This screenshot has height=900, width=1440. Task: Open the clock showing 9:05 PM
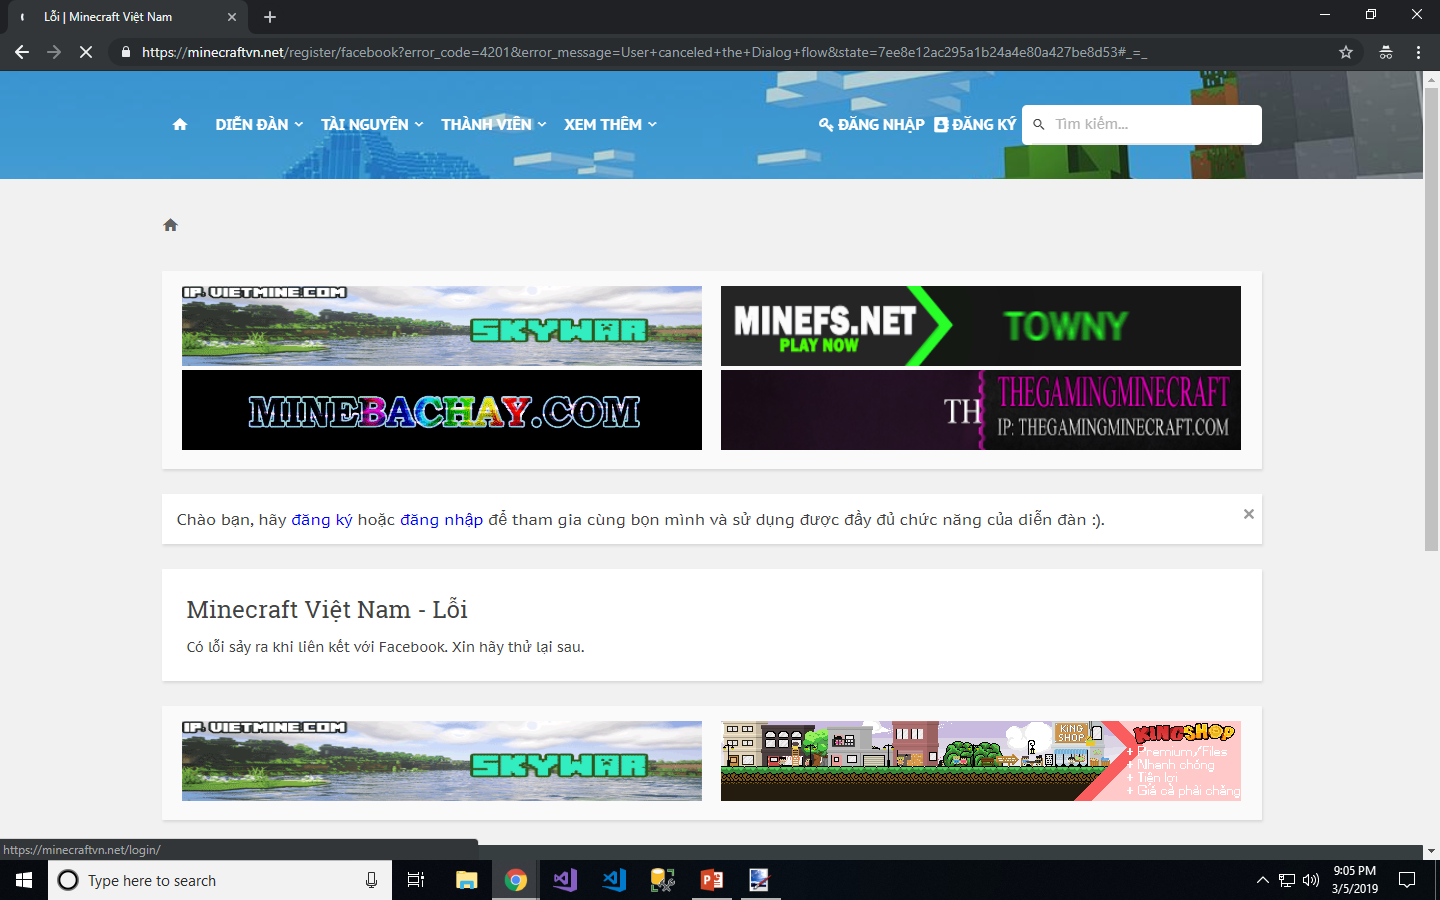tap(1355, 880)
